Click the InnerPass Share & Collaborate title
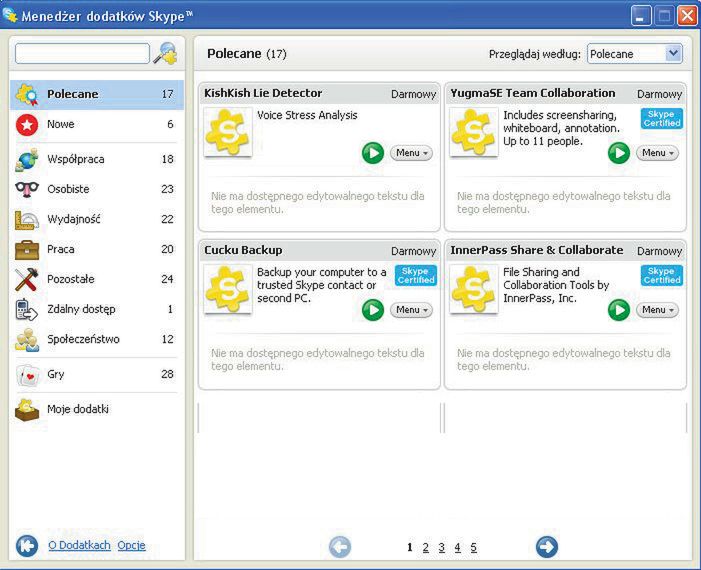 point(536,250)
